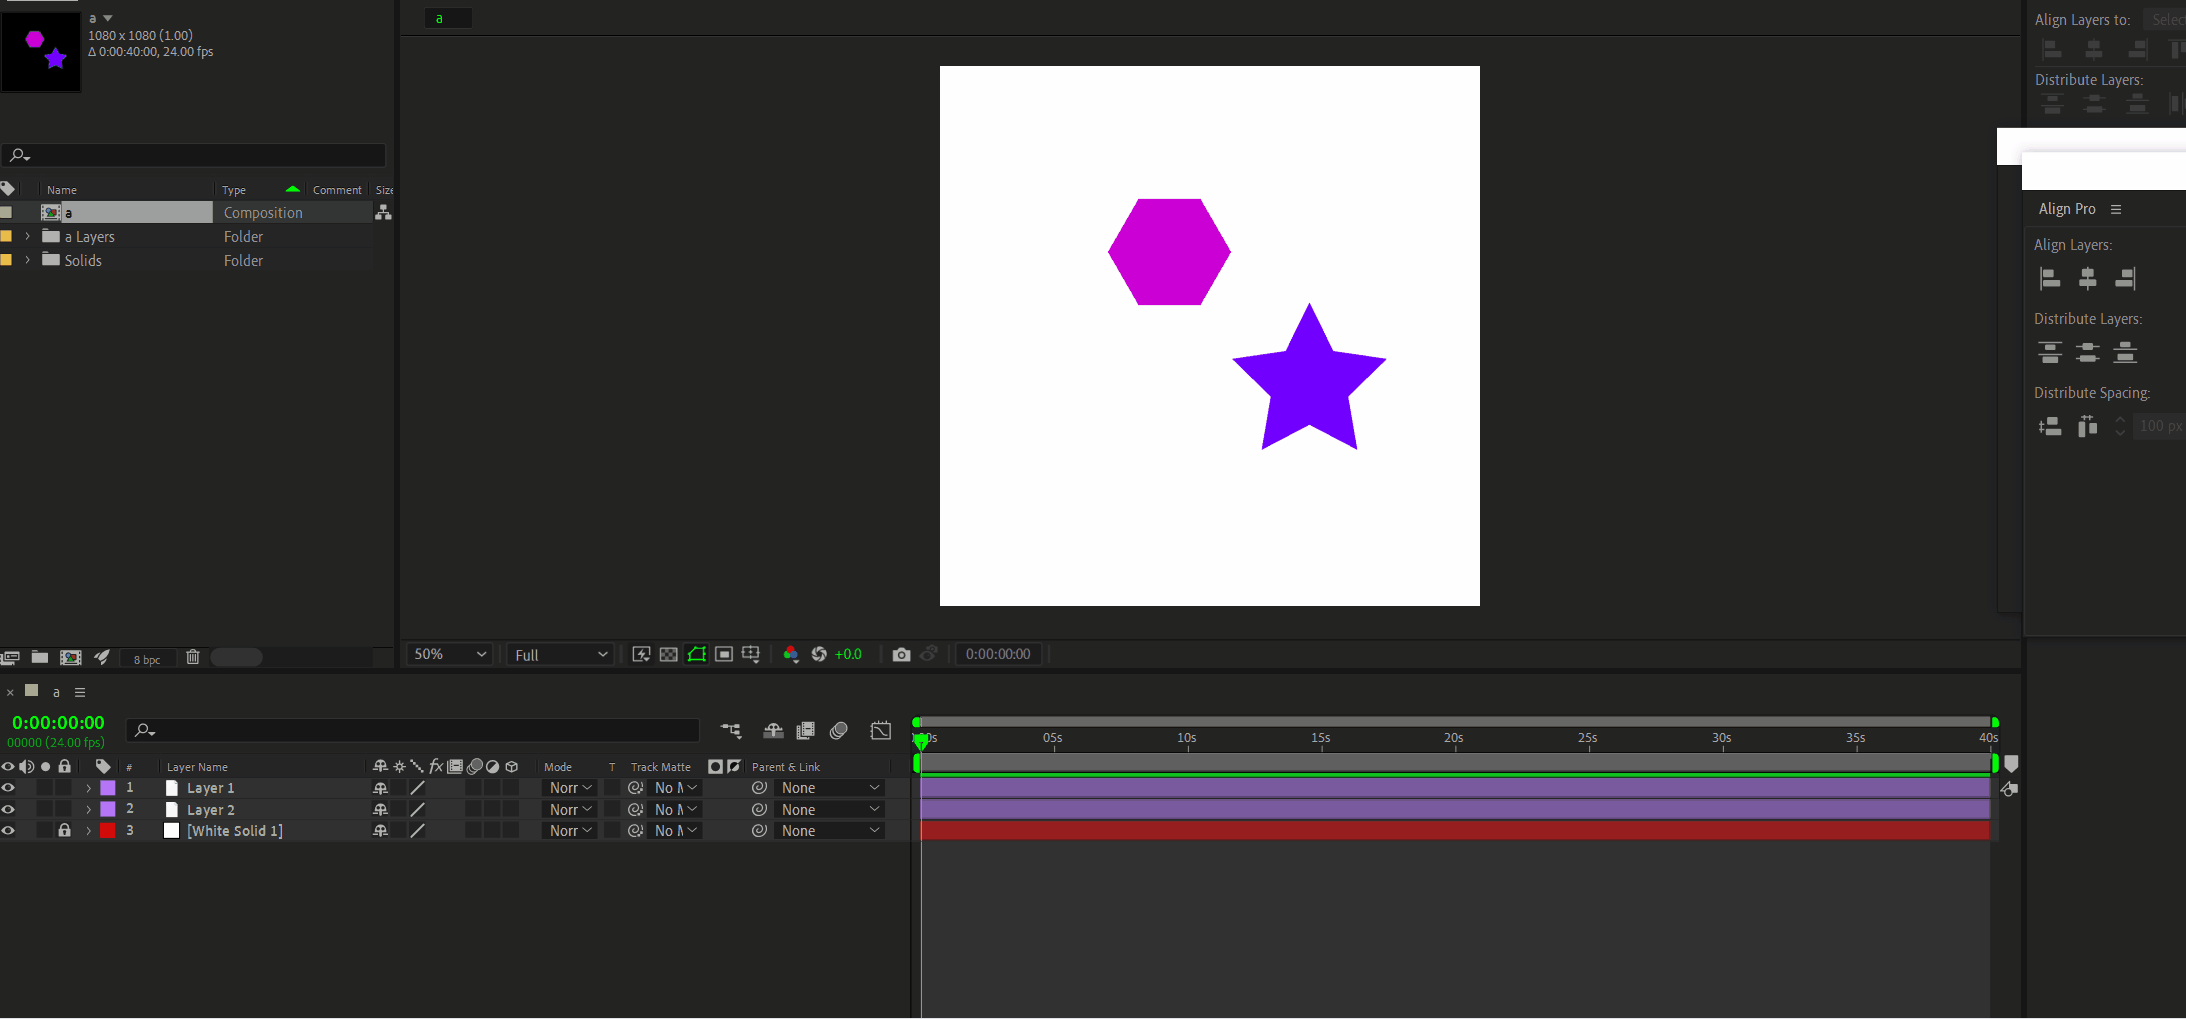This screenshot has height=1019, width=2186.
Task: Open blending mode dropdown for Layer 1
Action: tap(571, 788)
